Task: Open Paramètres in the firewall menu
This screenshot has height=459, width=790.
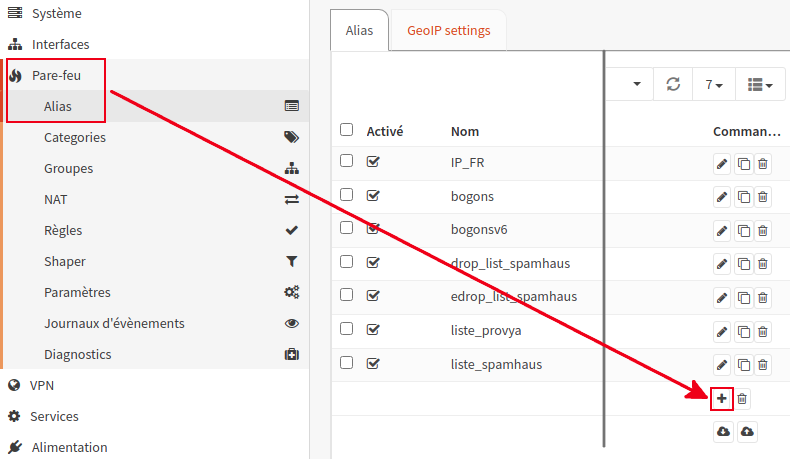Action: tap(156, 292)
